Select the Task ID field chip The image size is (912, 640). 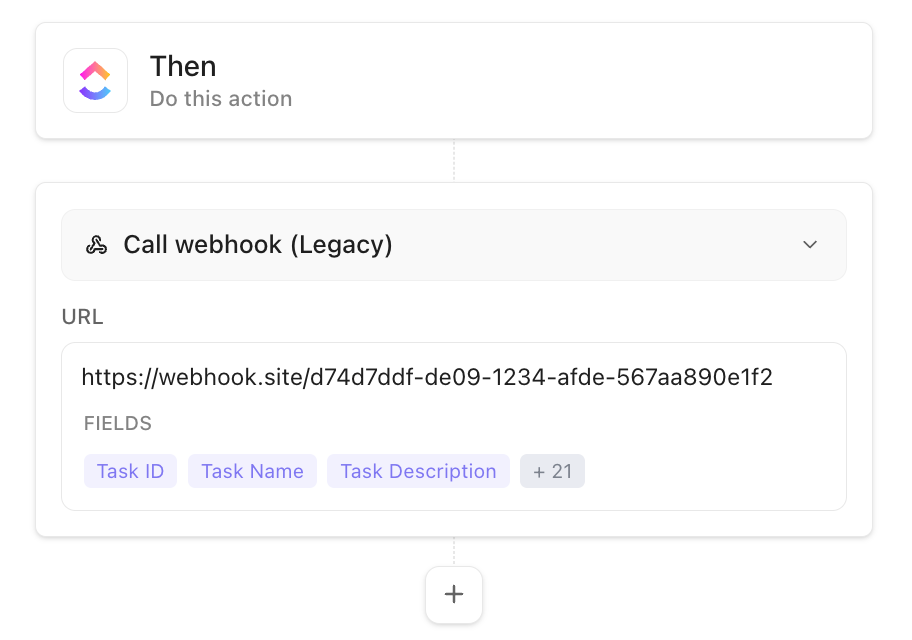(x=130, y=471)
